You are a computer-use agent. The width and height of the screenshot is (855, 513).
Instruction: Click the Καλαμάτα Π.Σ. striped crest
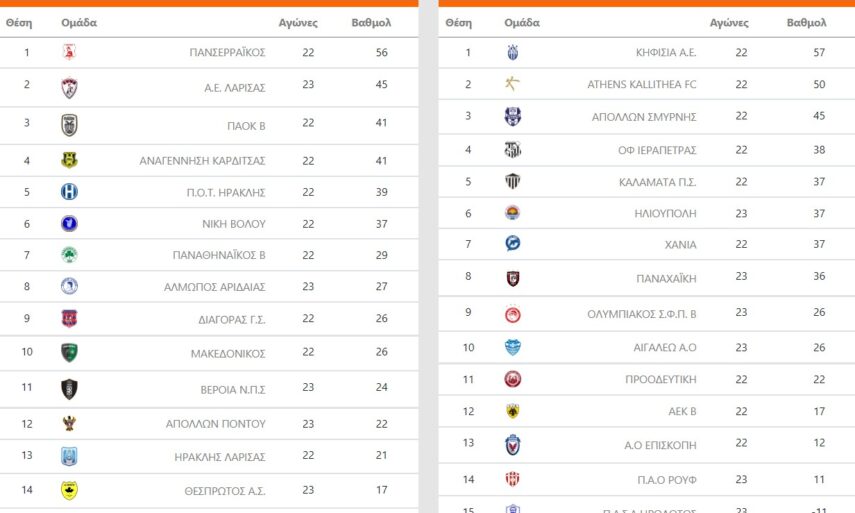pos(513,182)
